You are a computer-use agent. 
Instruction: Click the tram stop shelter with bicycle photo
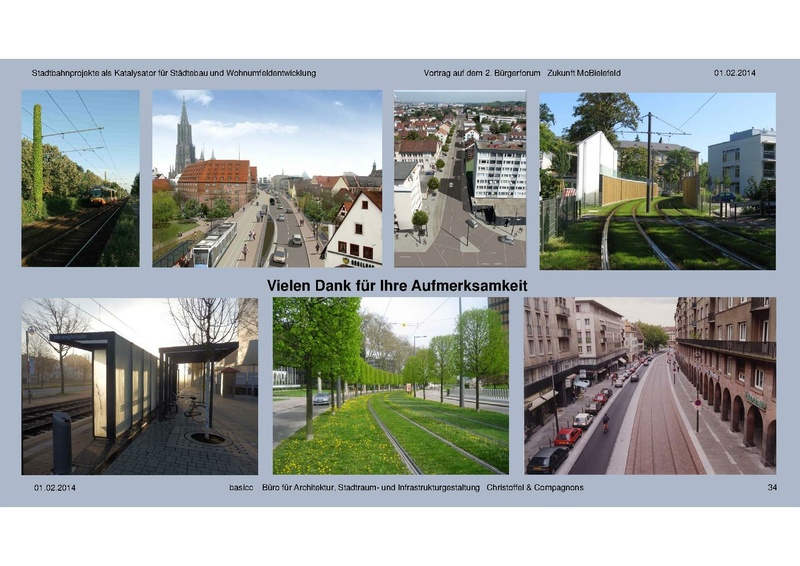pos(139,386)
